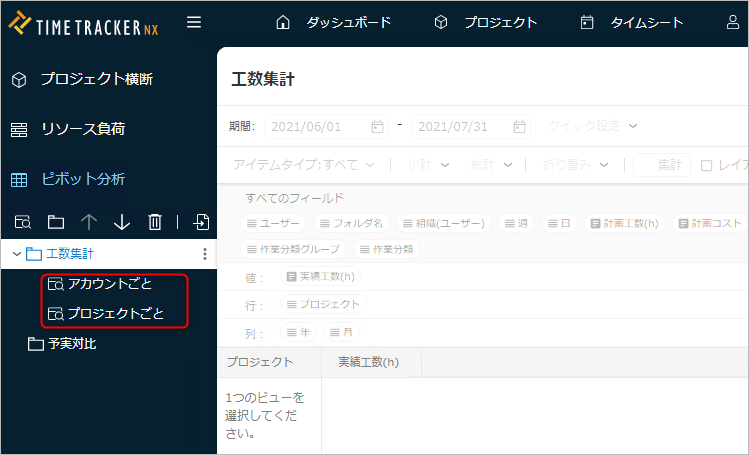The height and width of the screenshot is (455, 749).
Task: Expand the クイック設定 dropdown
Action: click(x=592, y=126)
